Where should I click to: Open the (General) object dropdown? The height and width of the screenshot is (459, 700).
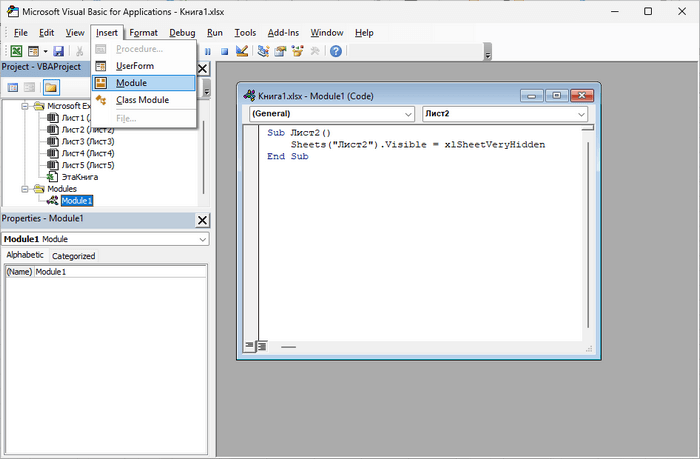point(330,114)
